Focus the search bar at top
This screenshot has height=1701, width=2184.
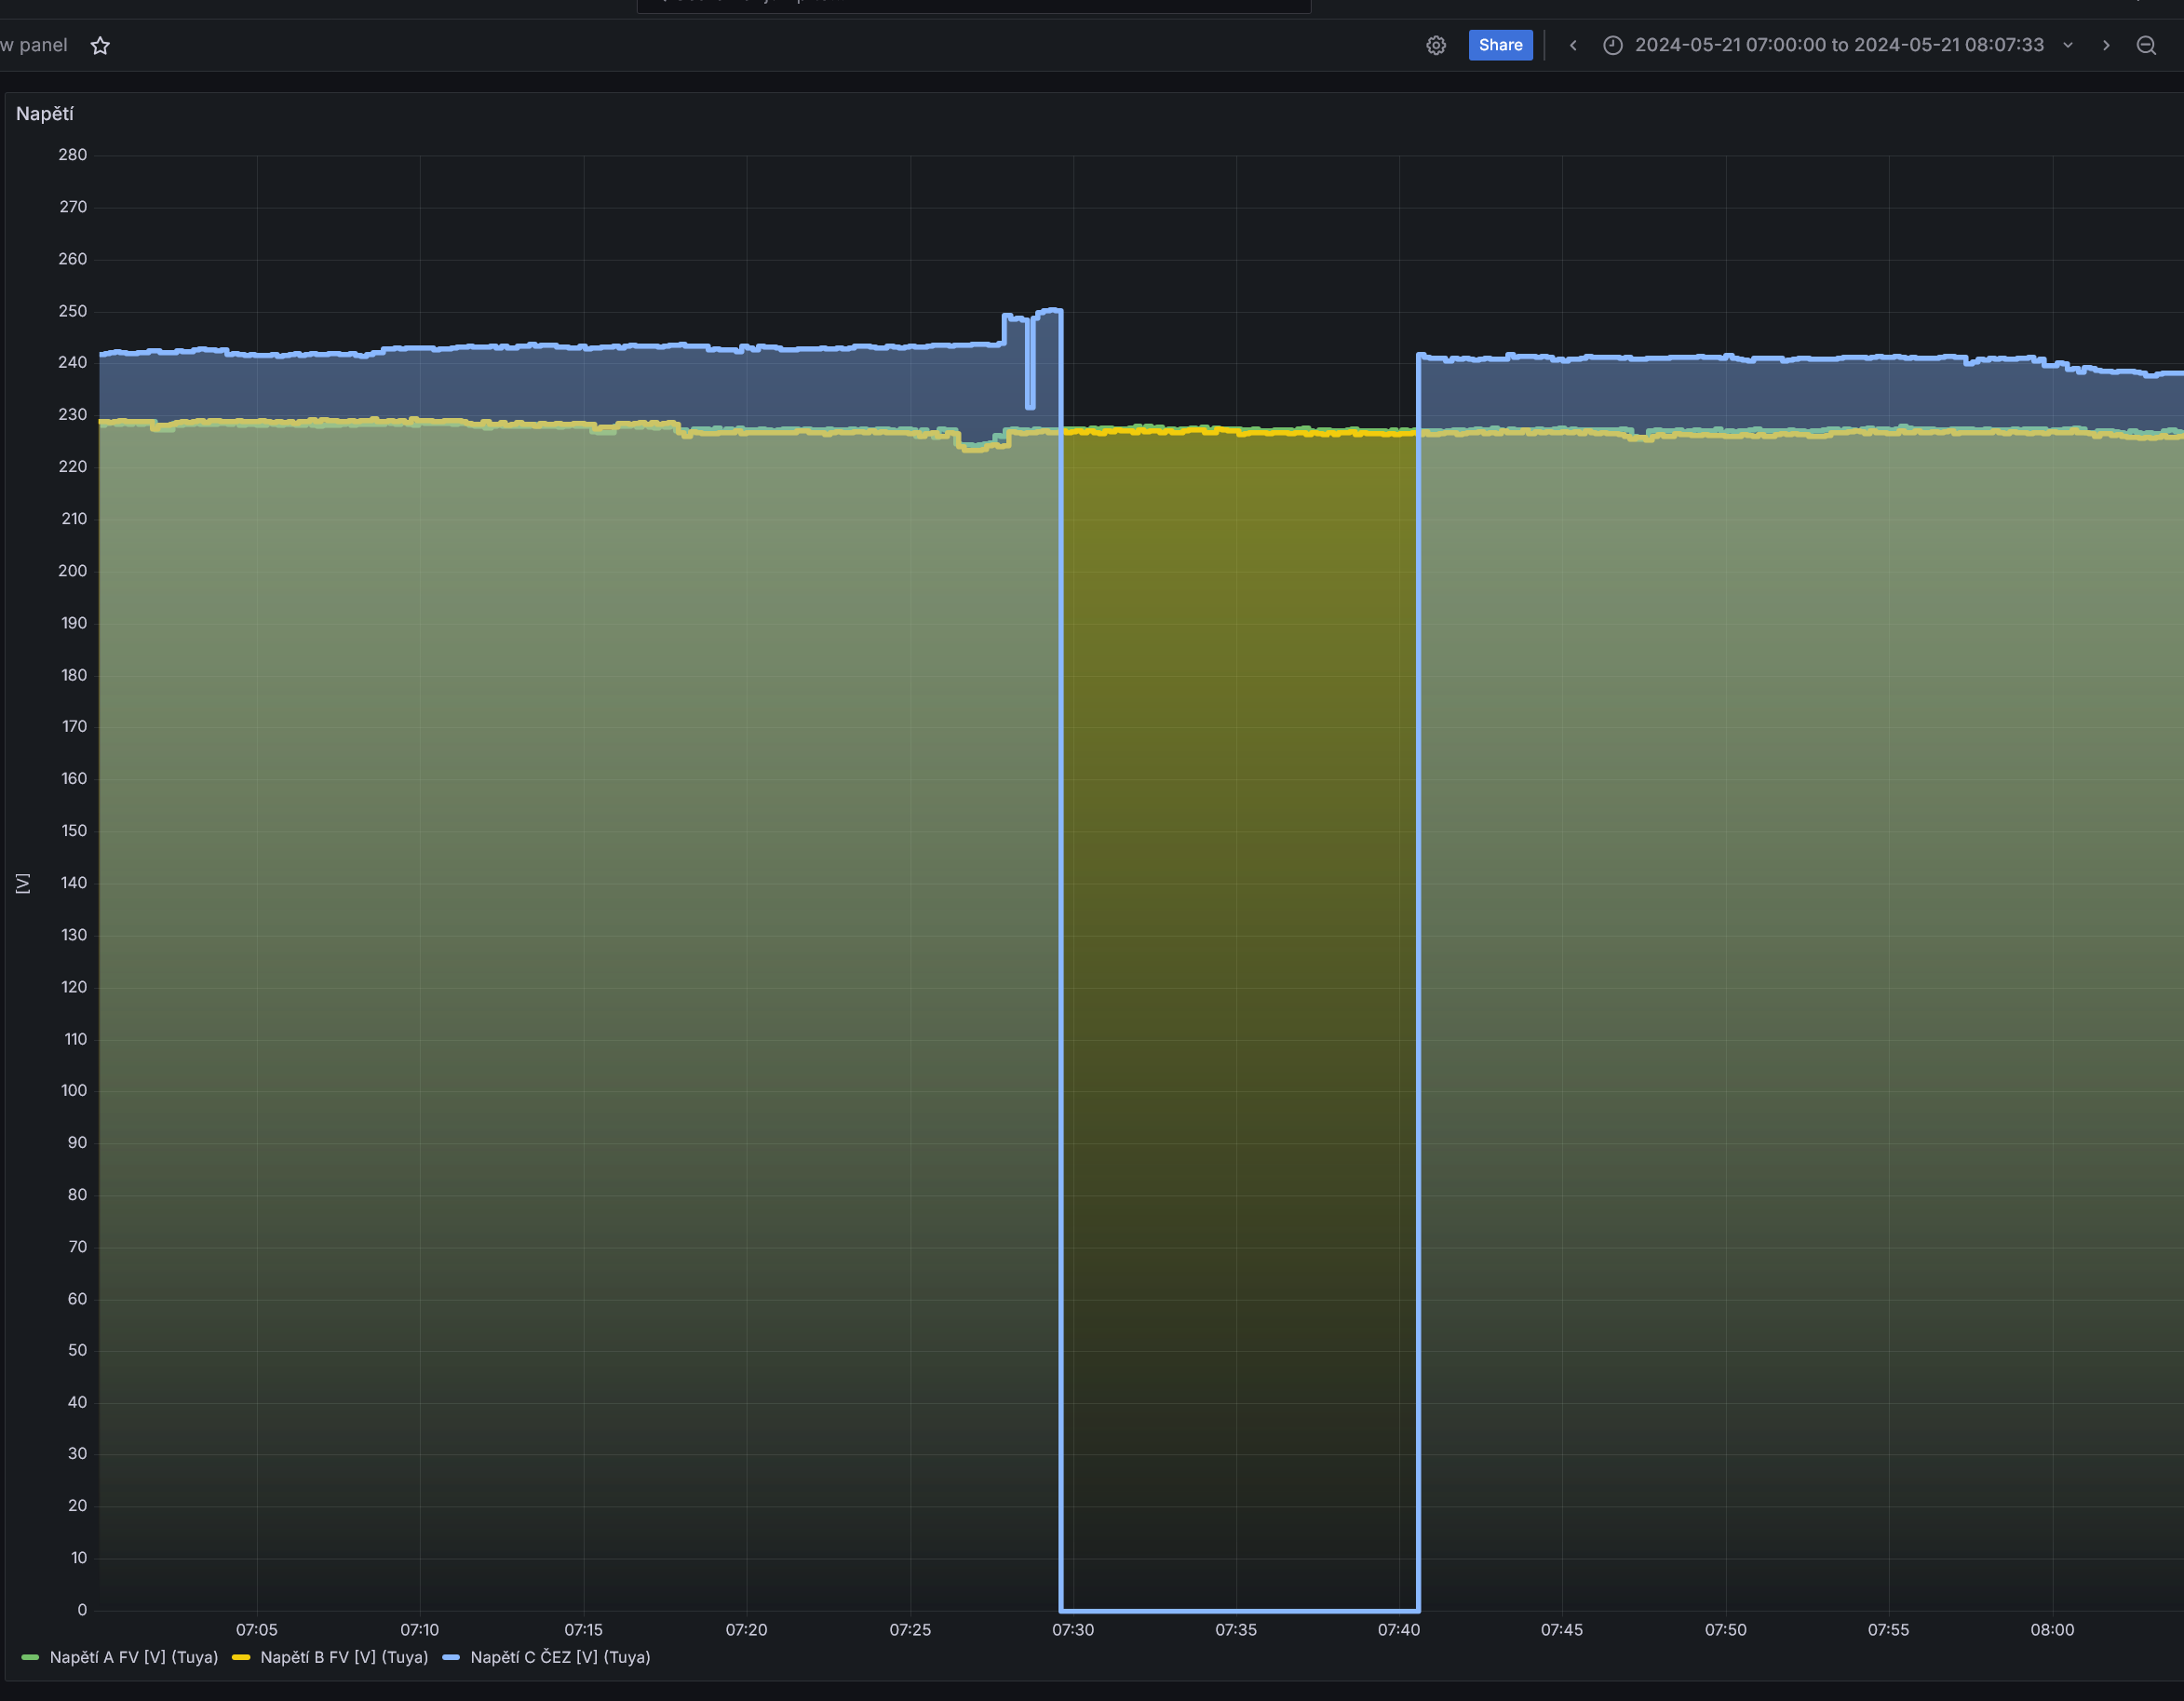point(973,5)
